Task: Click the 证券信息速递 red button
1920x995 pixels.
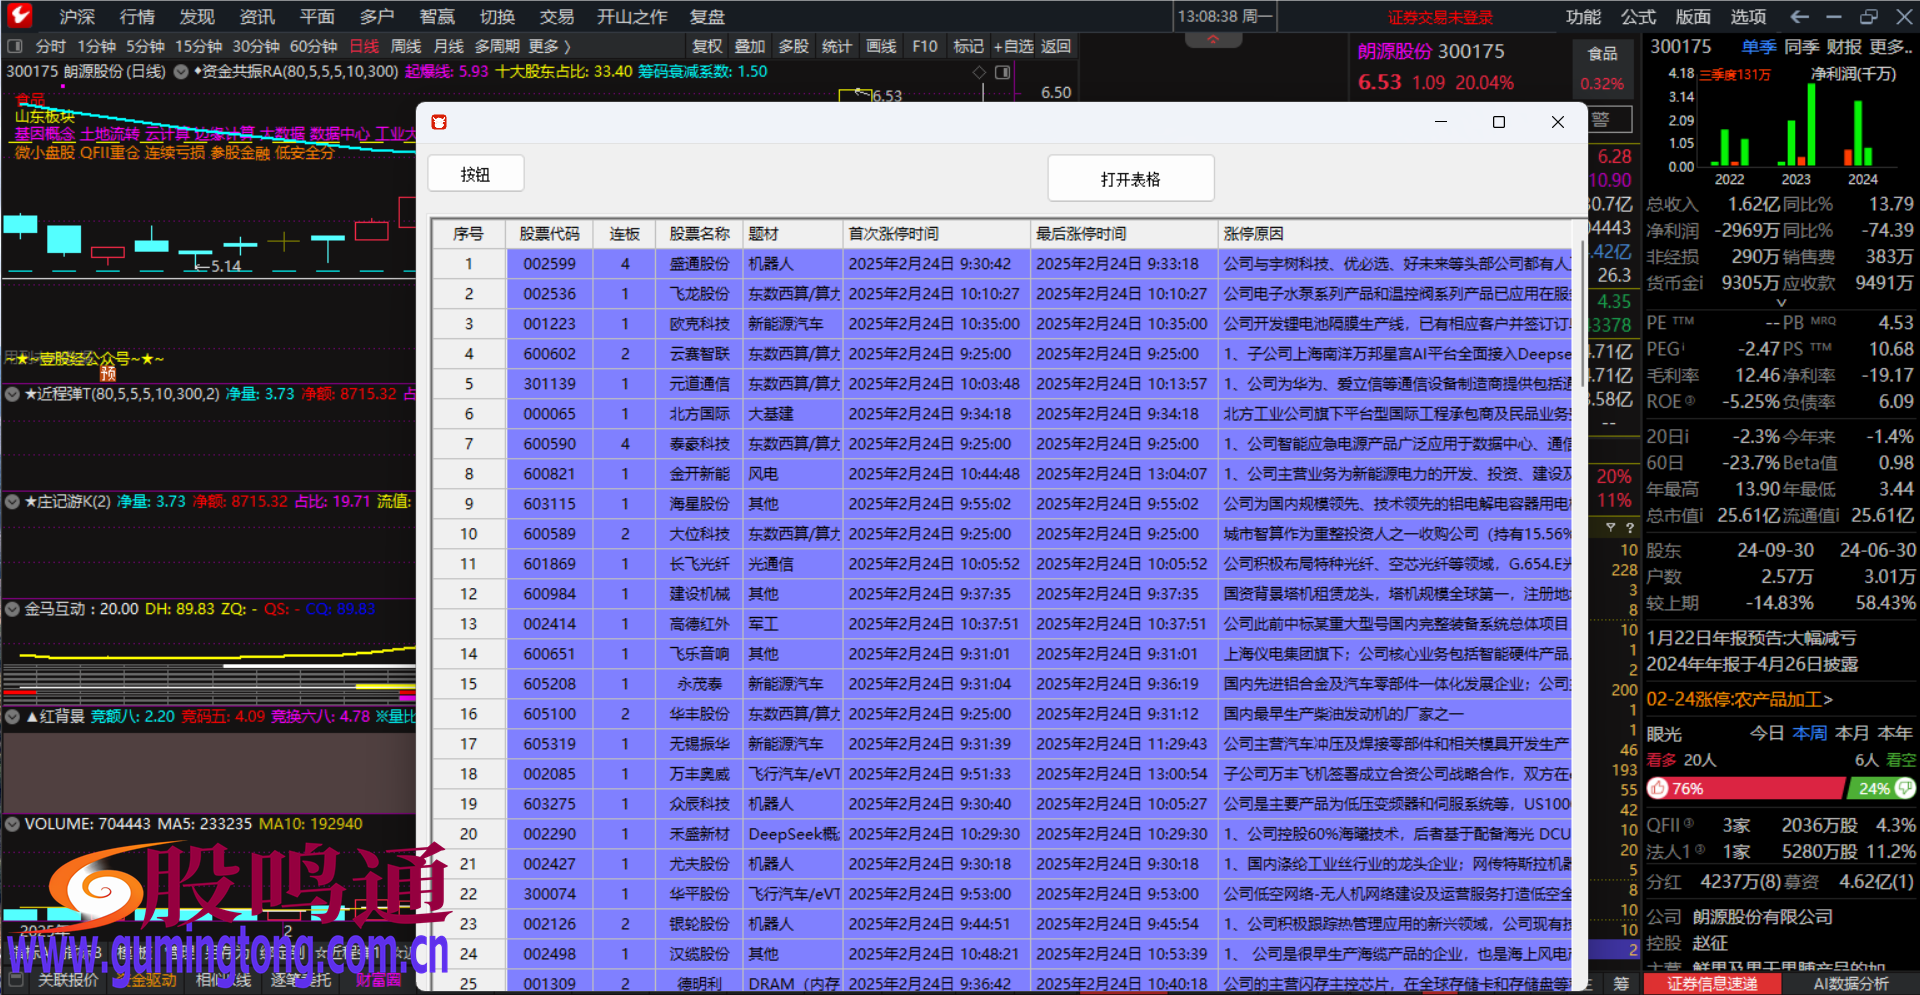Action: 1713,983
